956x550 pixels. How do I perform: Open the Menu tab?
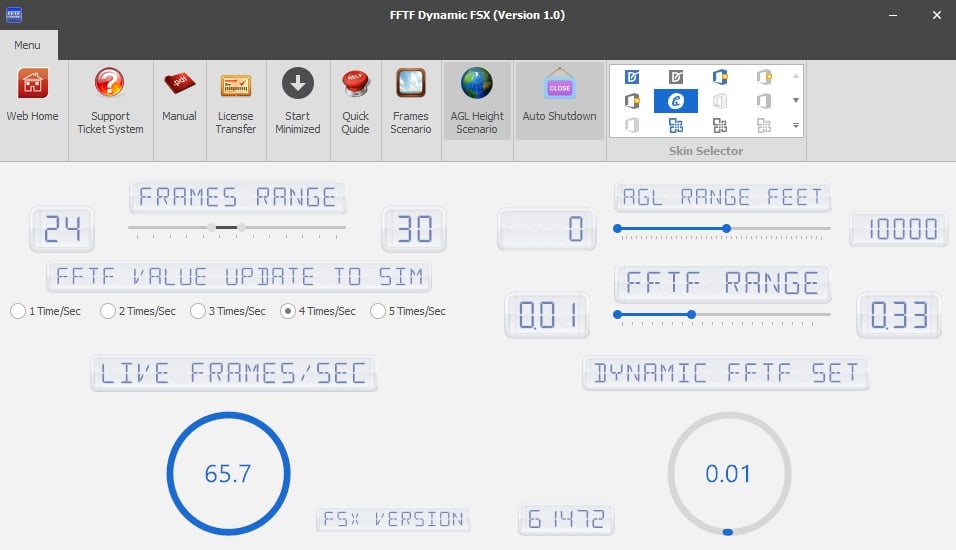pyautogui.click(x=28, y=45)
